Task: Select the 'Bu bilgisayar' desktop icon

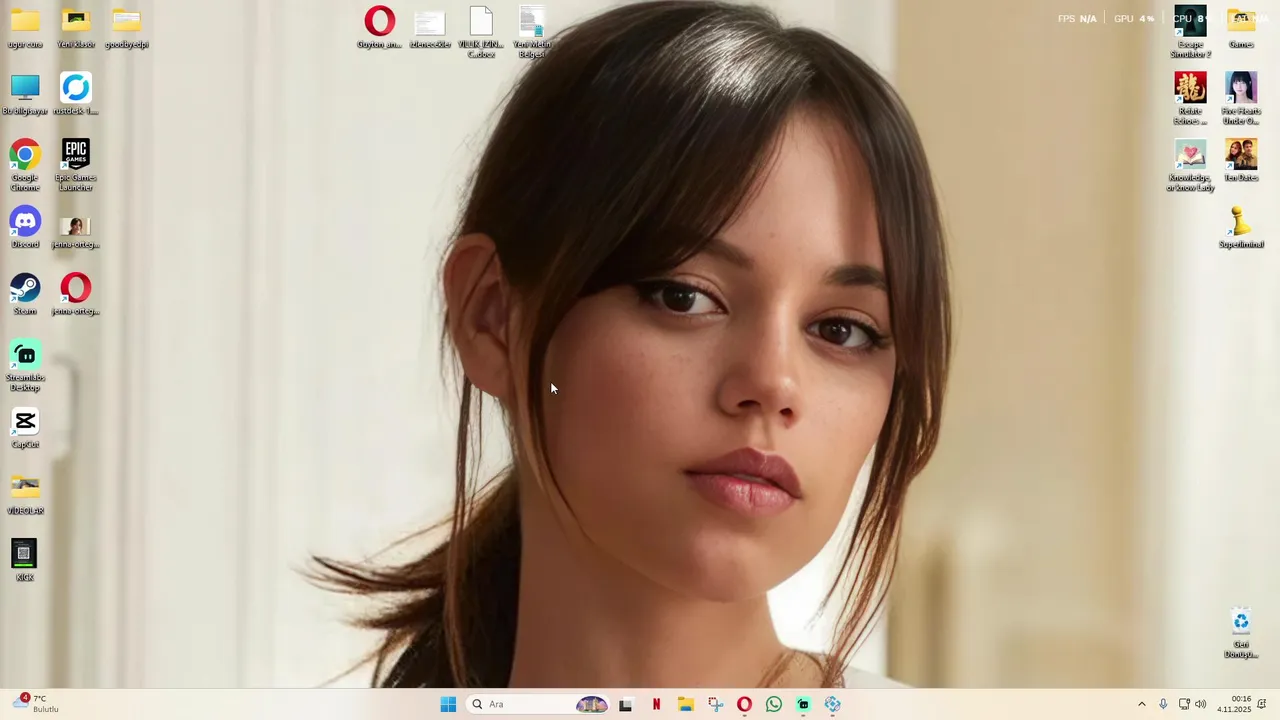Action: [25, 94]
